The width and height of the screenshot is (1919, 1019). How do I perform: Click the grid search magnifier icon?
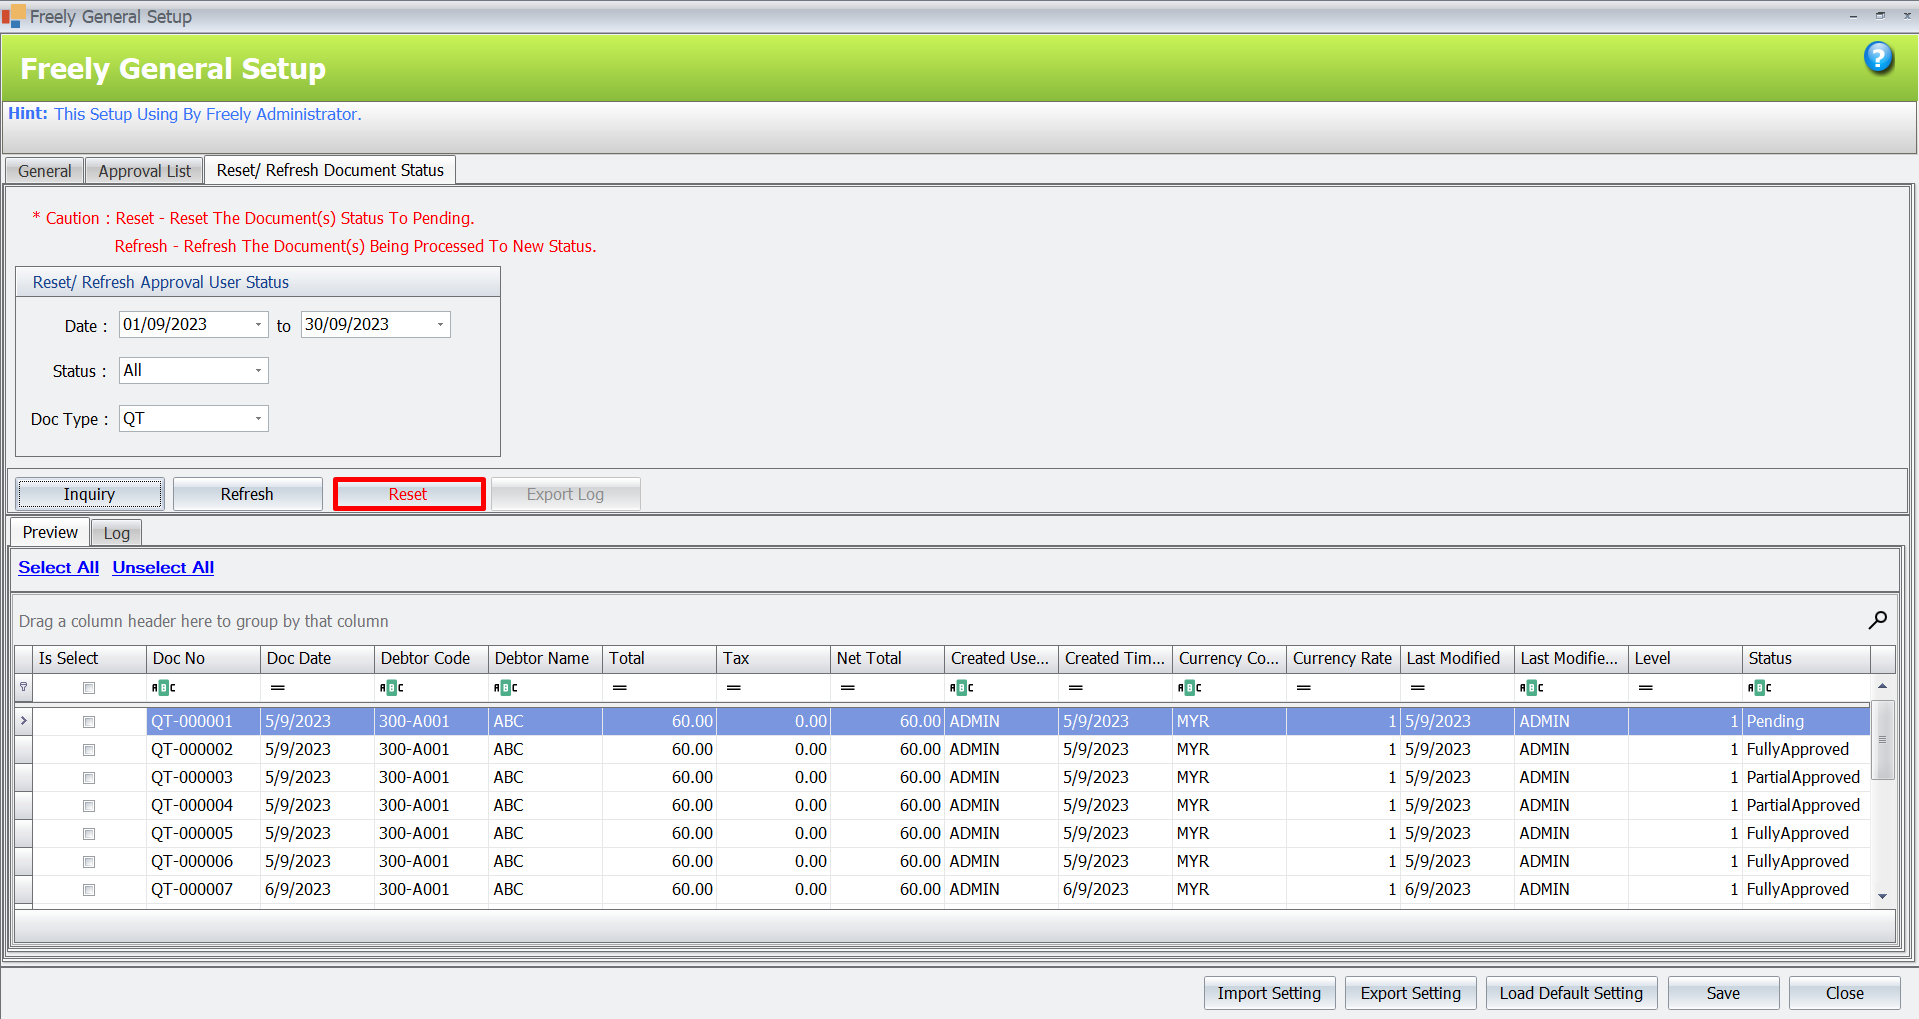tap(1877, 620)
